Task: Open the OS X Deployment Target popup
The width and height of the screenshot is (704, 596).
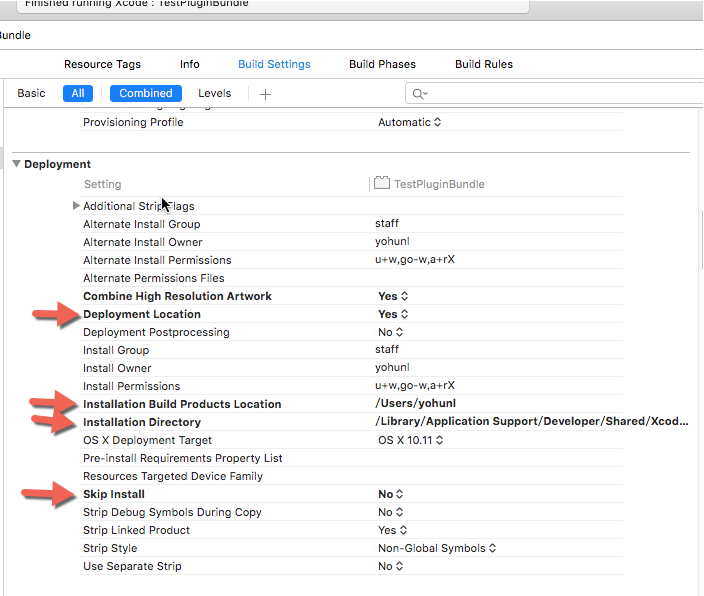Action: click(409, 440)
